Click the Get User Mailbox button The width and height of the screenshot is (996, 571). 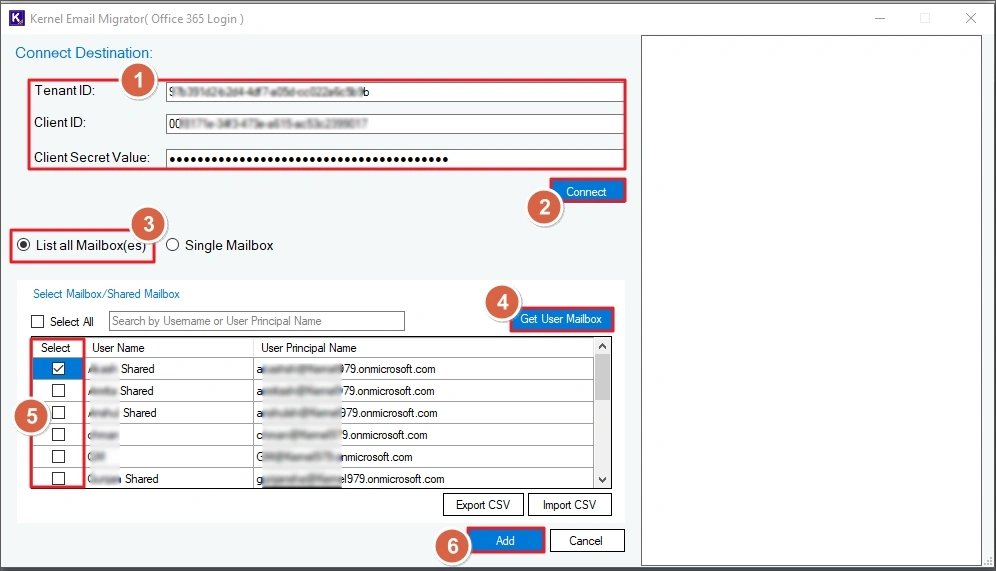click(561, 319)
